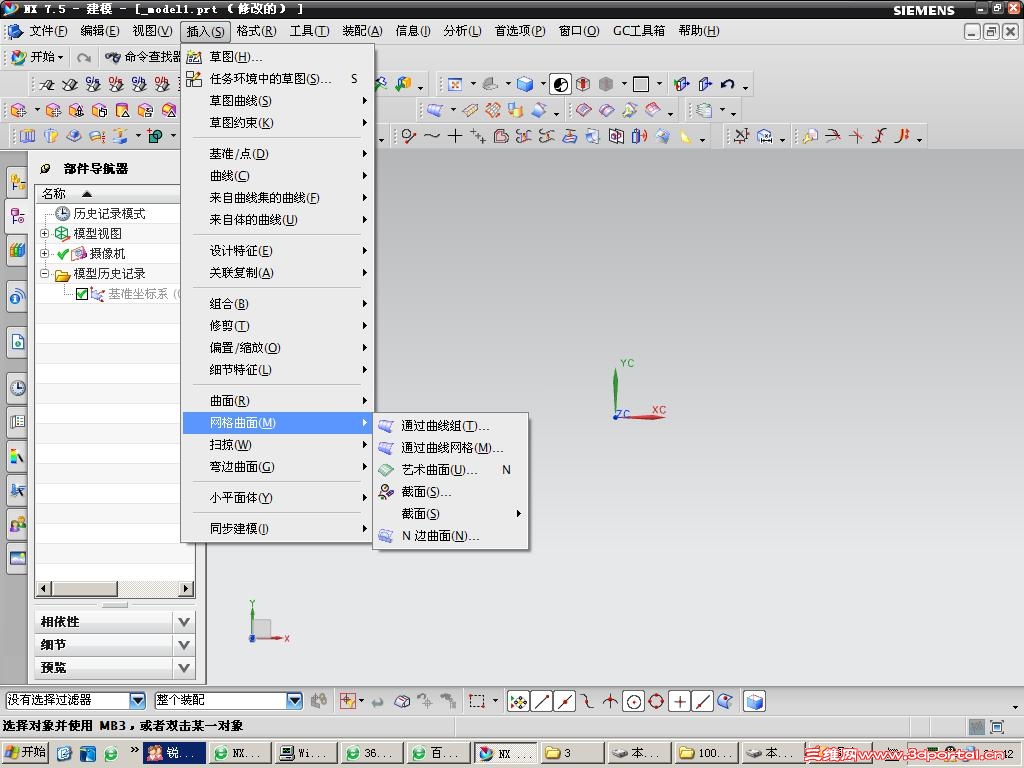Expand the 预览 panel chevron
This screenshot has height=768, width=1024.
(x=184, y=667)
